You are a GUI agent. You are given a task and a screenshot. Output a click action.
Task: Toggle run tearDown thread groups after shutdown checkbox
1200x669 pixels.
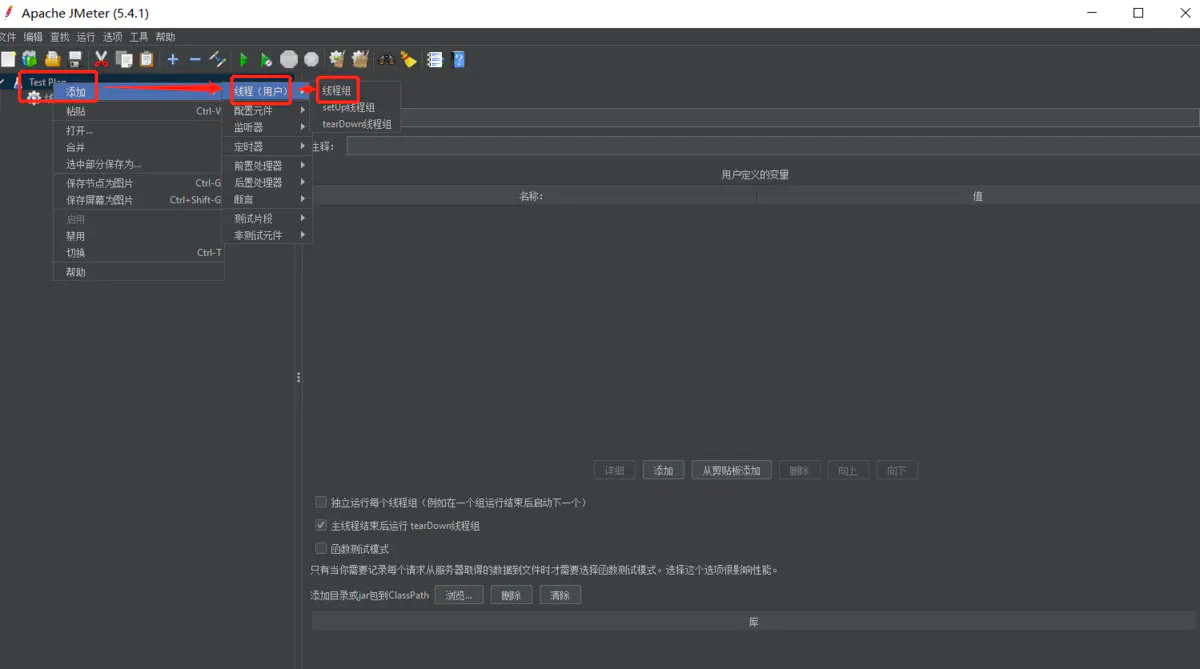[x=321, y=525]
